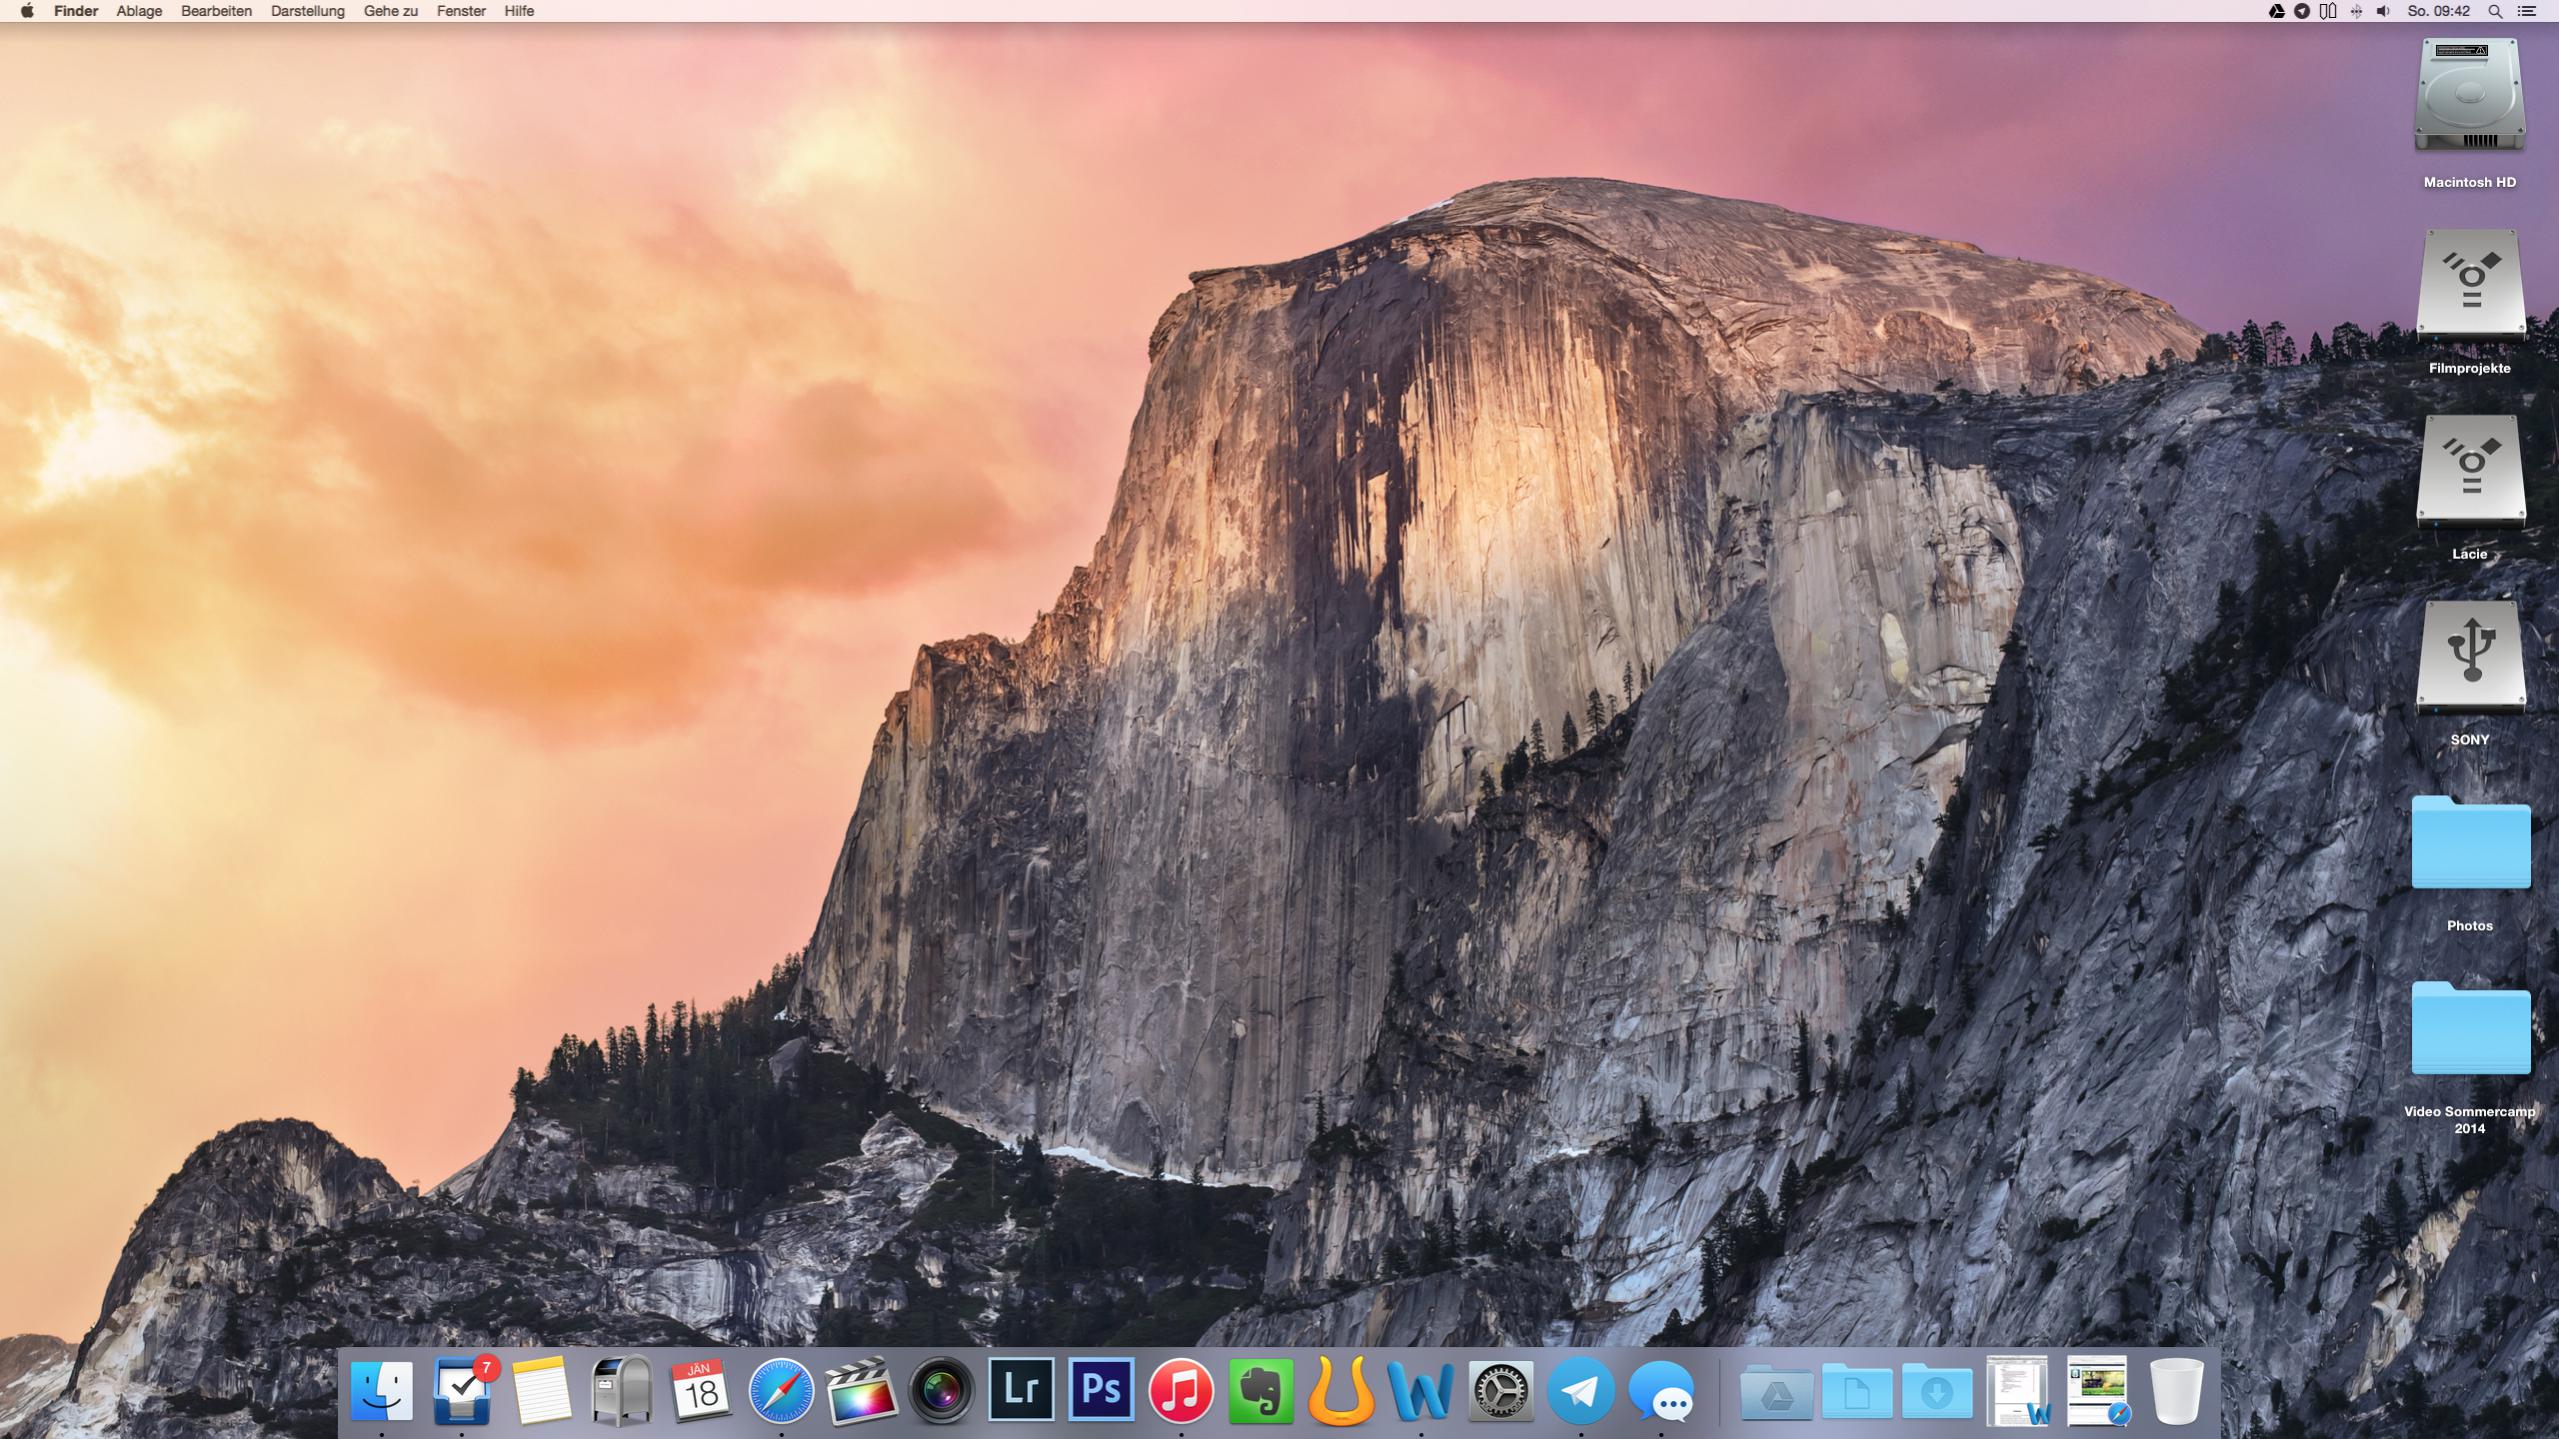Open the Bluetooth status menu

pyautogui.click(x=2356, y=11)
